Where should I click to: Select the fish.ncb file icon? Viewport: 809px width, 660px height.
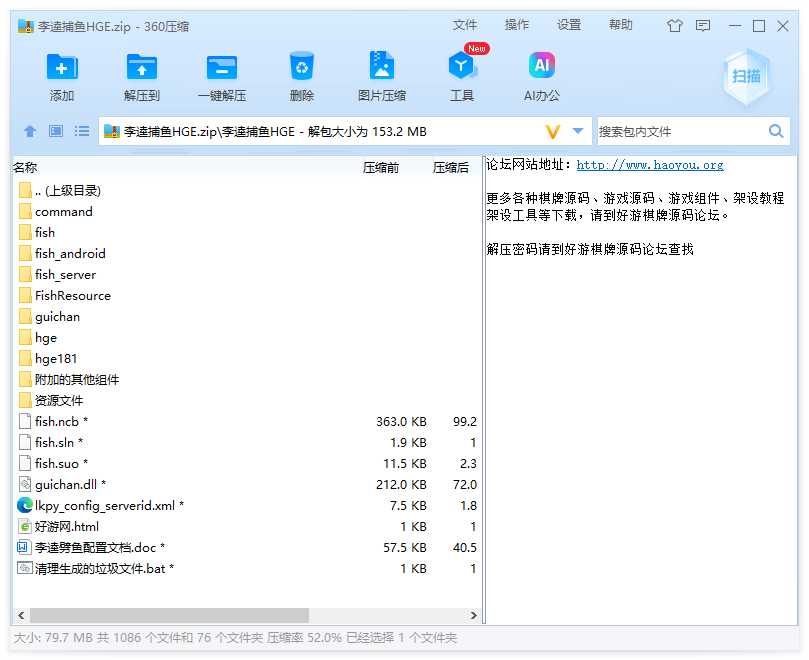tap(25, 422)
